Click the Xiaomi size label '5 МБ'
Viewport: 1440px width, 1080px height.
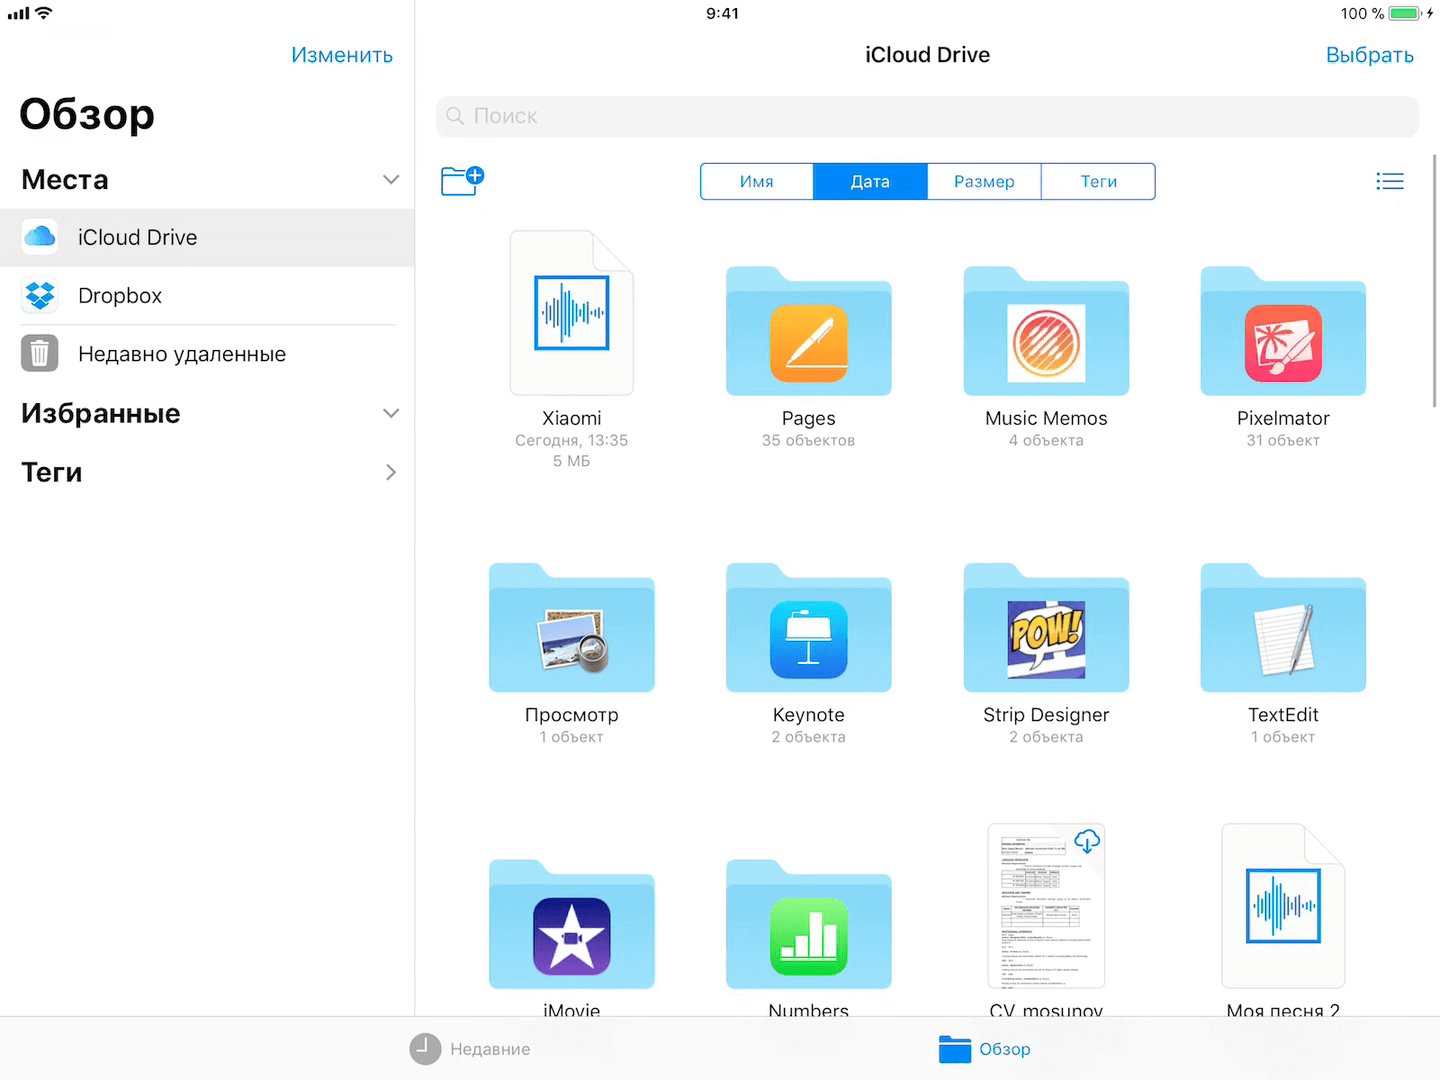tap(571, 461)
